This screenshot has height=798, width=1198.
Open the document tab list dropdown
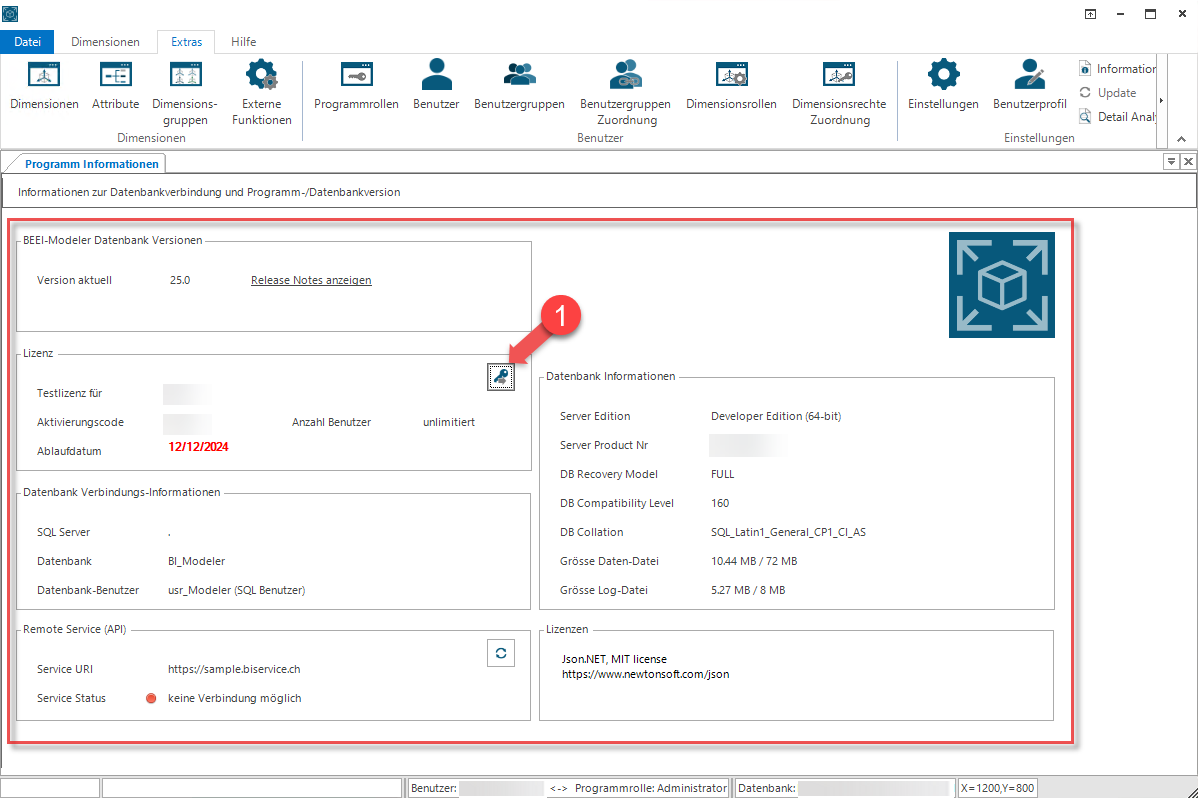point(1170,161)
